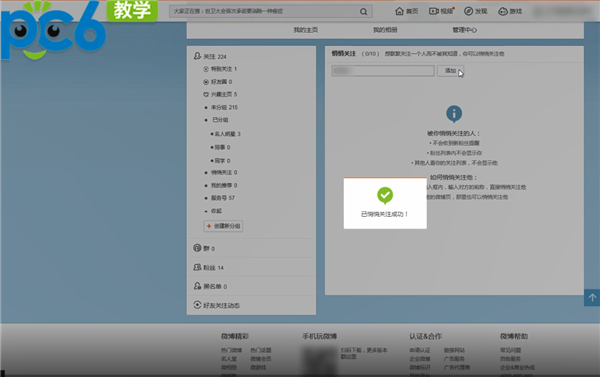Click the 好友关注动态 icon

[197, 305]
